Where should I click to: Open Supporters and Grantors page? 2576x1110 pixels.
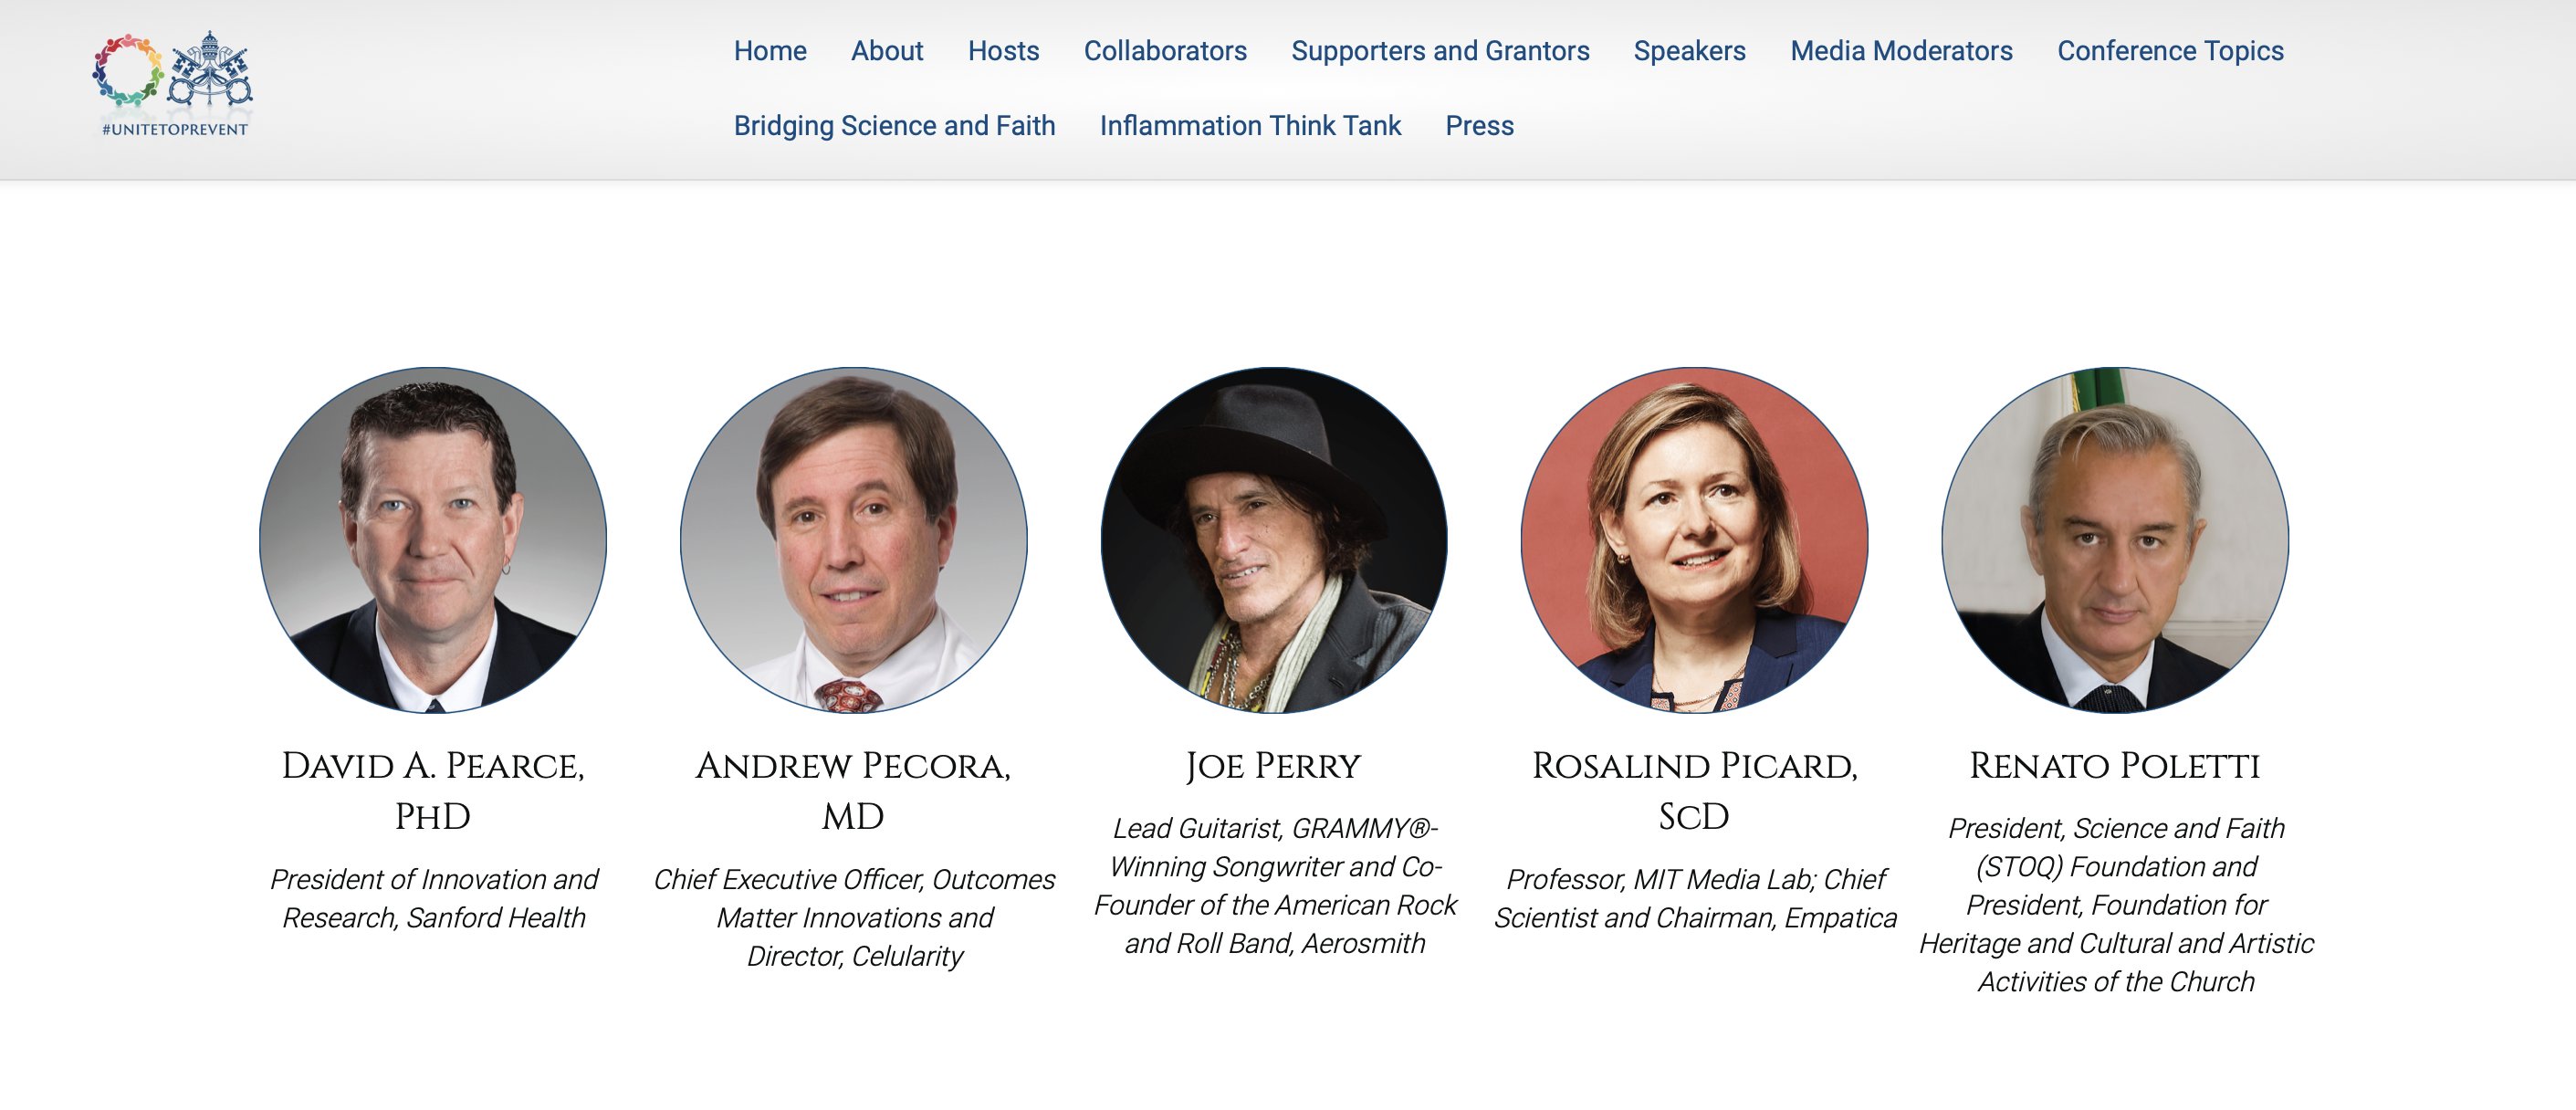pyautogui.click(x=1439, y=51)
